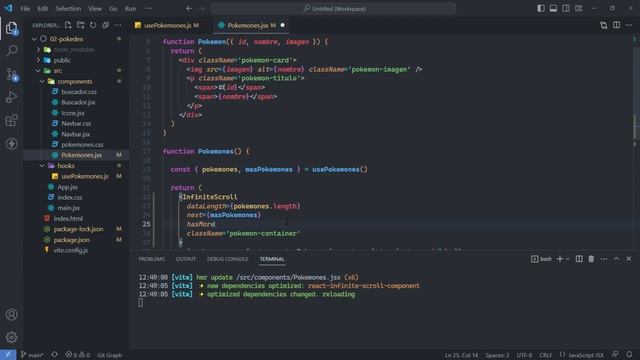Click Ln 25, Col 14 cursor position
640x360 pixels.
click(x=461, y=355)
